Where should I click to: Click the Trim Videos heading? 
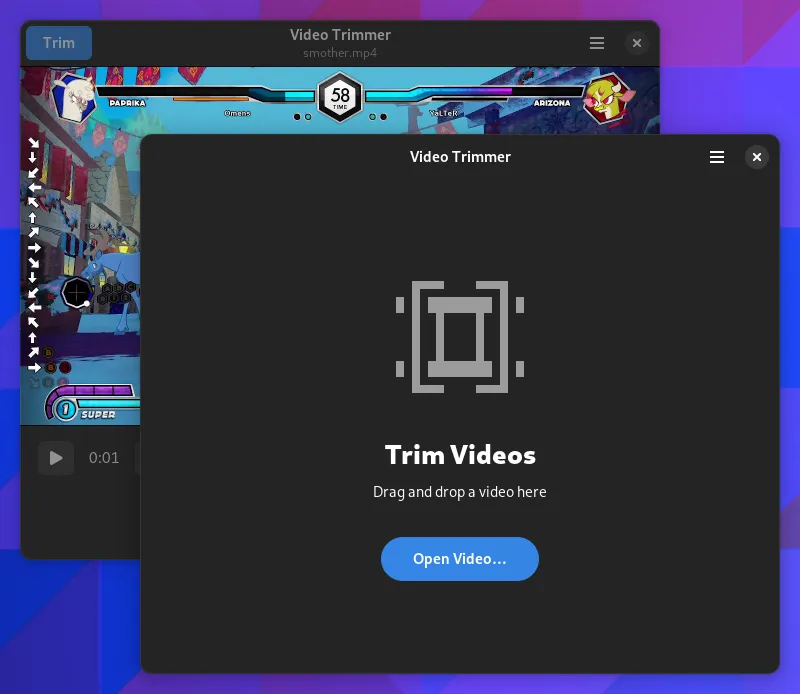tap(460, 455)
